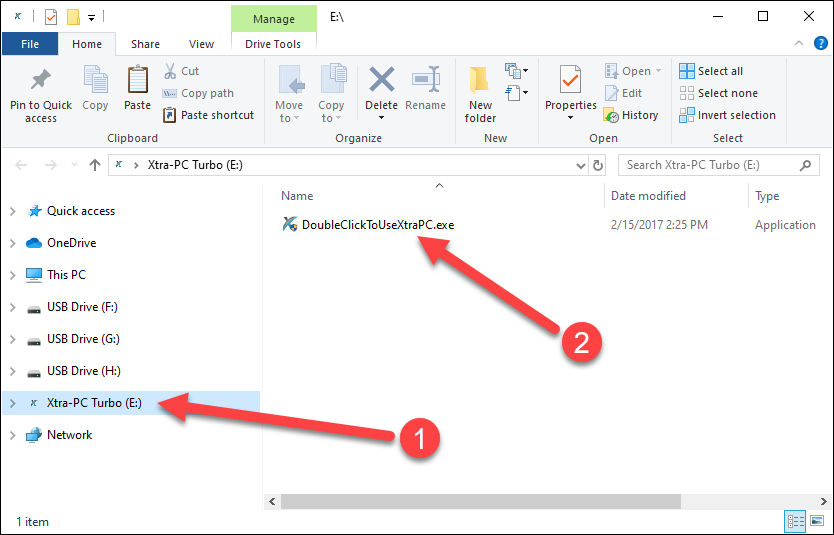The height and width of the screenshot is (535, 834).
Task: Click the Manage contextual tab
Action: coord(273,19)
